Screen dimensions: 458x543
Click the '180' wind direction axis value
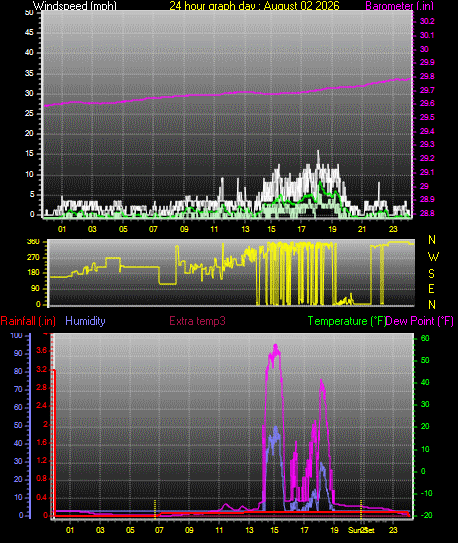click(33, 273)
